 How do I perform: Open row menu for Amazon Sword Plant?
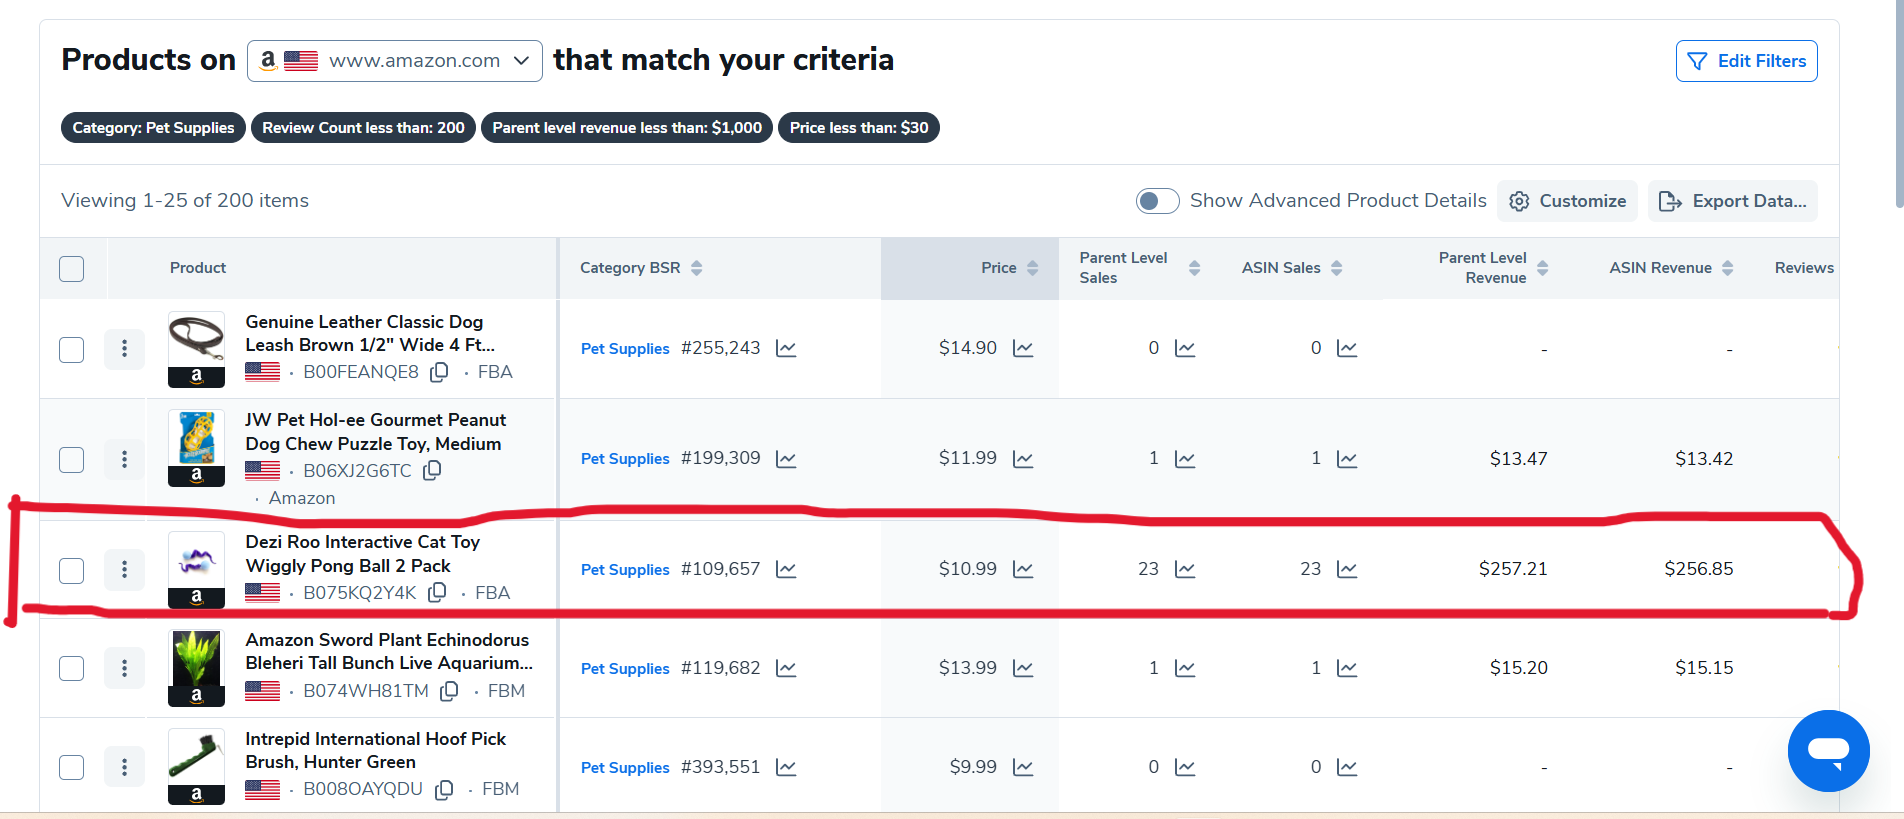tap(124, 668)
